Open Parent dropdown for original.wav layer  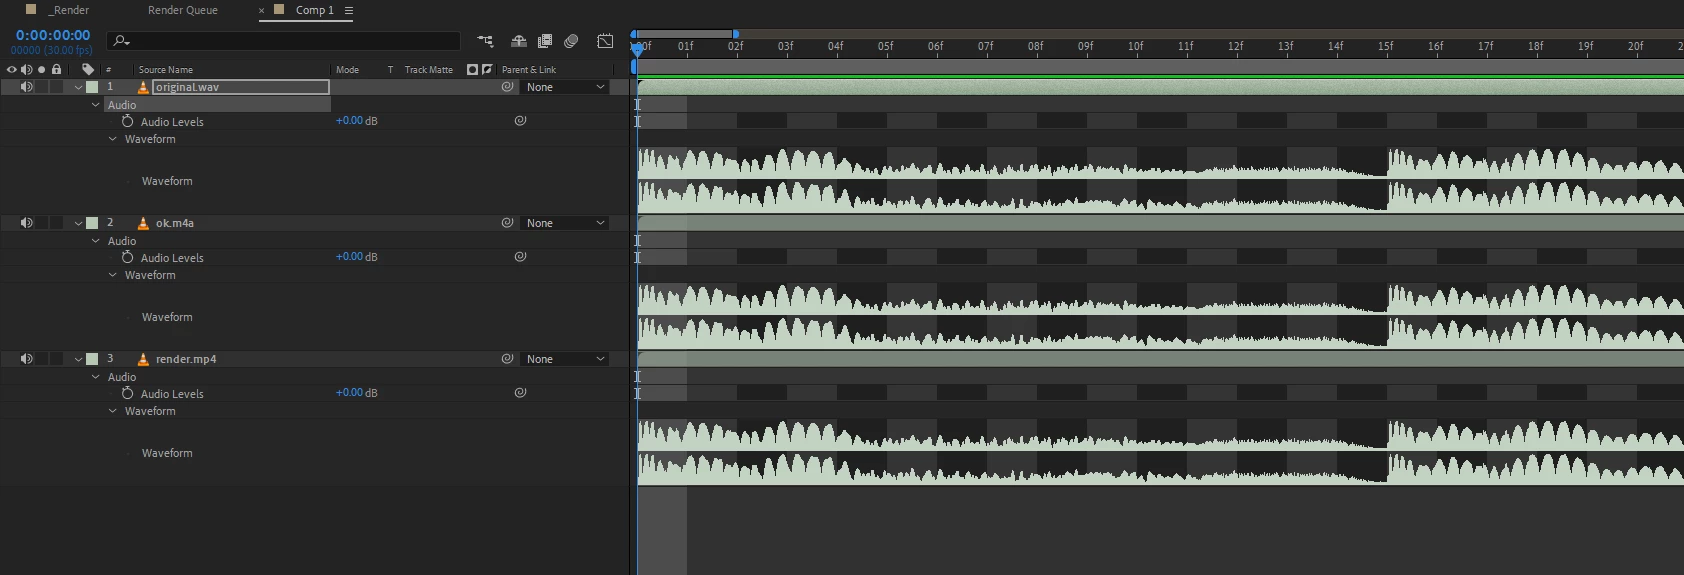coord(566,87)
